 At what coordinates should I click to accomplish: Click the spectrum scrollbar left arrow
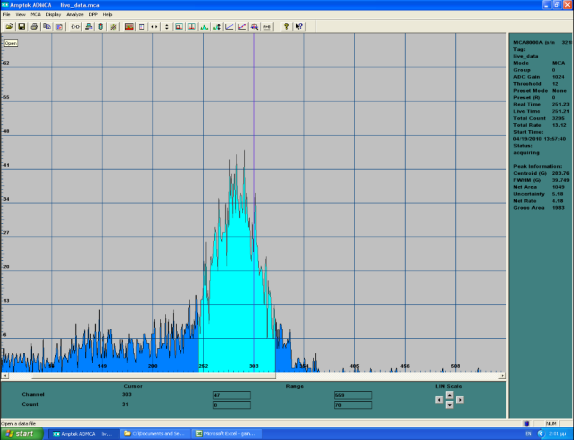pyautogui.click(x=5, y=376)
